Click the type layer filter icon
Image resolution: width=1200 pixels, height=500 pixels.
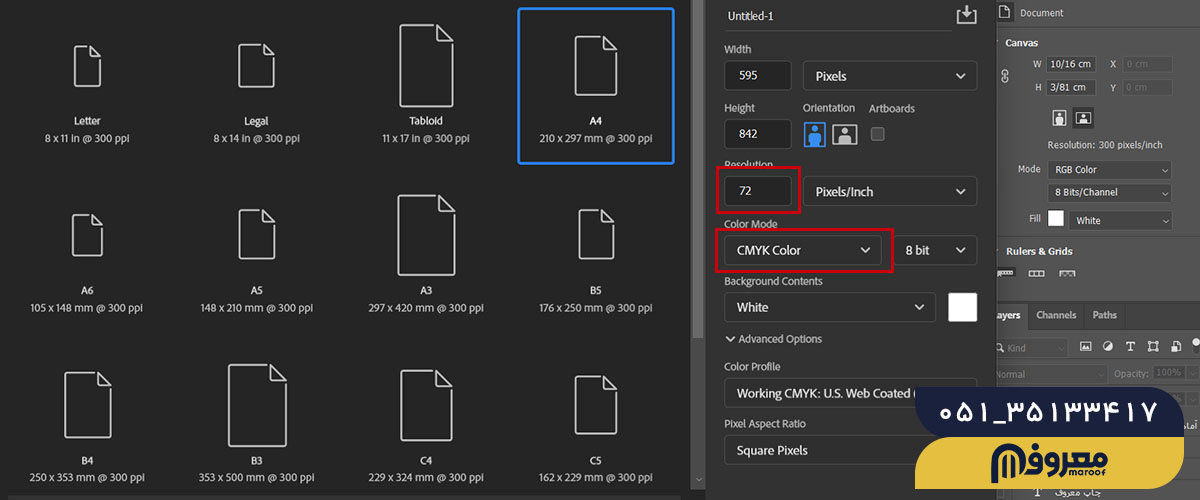1130,347
